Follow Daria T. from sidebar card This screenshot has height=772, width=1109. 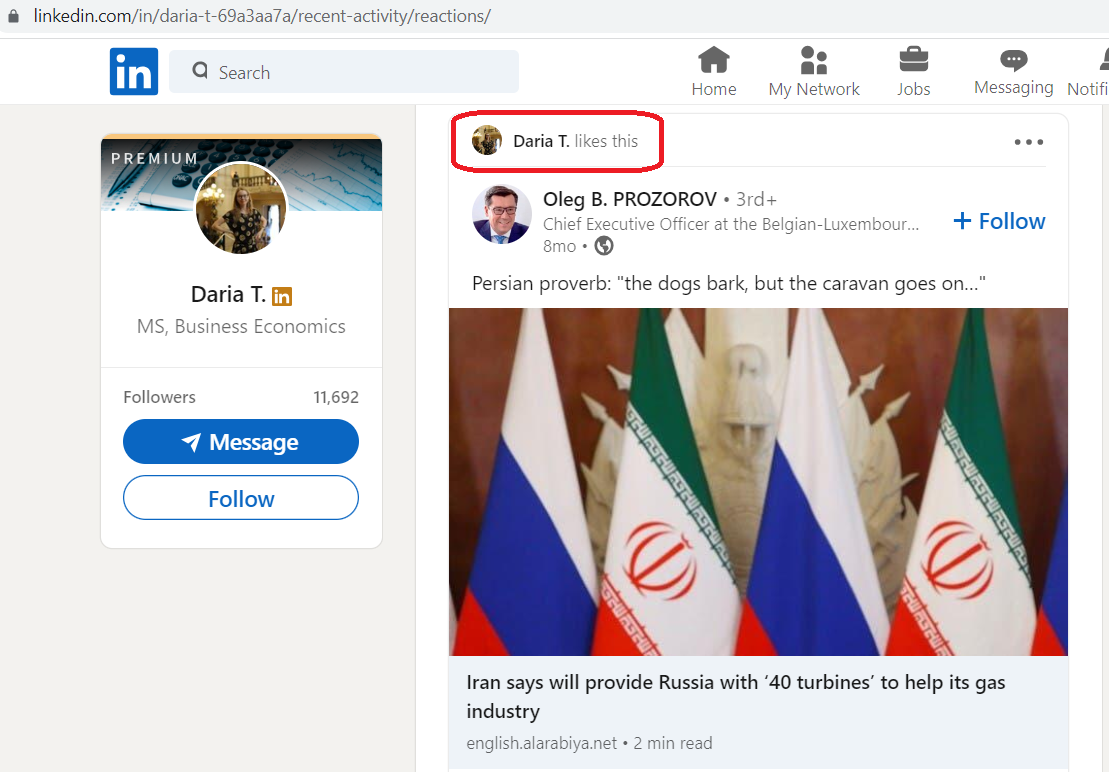(240, 498)
